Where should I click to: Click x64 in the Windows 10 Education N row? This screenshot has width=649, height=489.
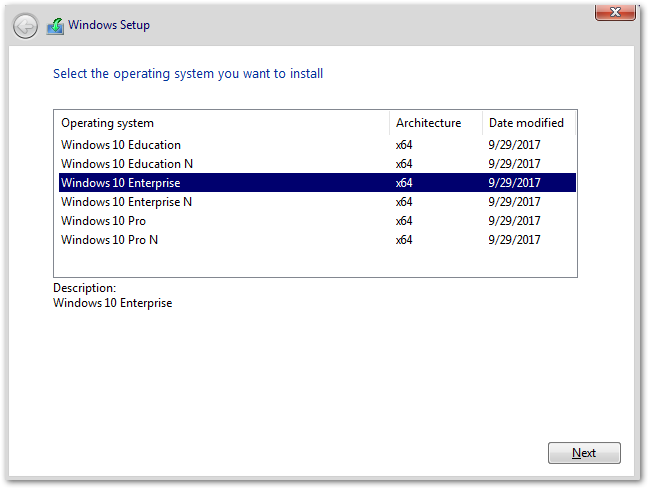point(404,164)
